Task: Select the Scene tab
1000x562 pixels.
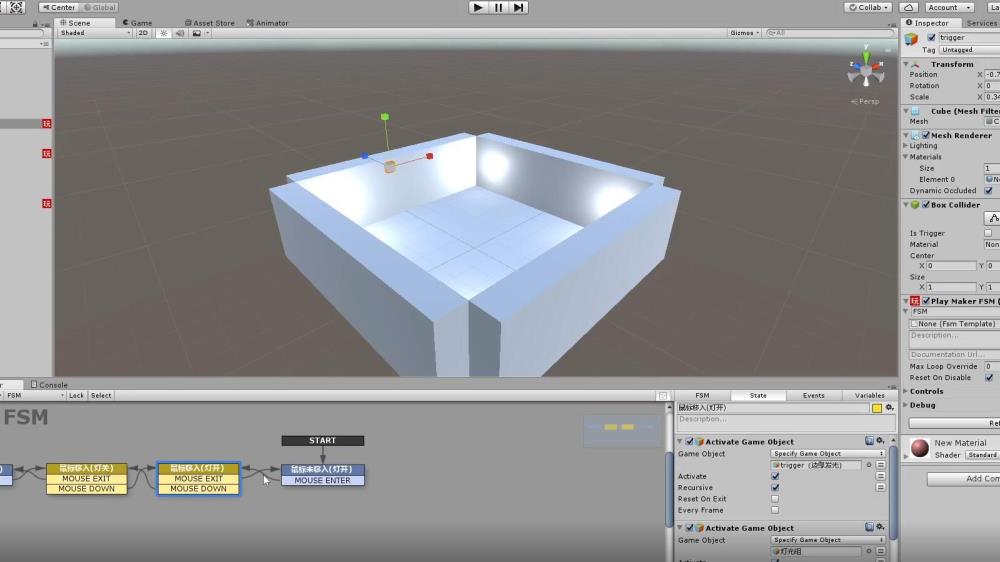Action: [75, 23]
